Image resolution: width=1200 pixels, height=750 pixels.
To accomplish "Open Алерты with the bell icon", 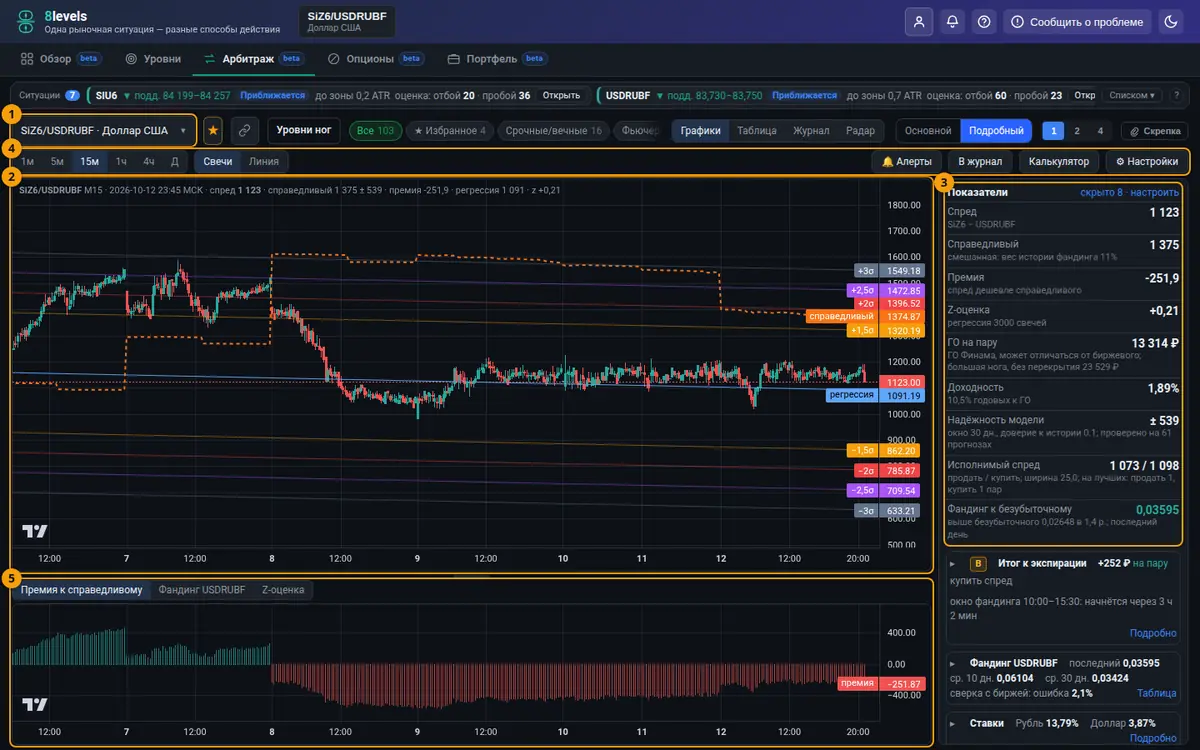I will pyautogui.click(x=907, y=161).
